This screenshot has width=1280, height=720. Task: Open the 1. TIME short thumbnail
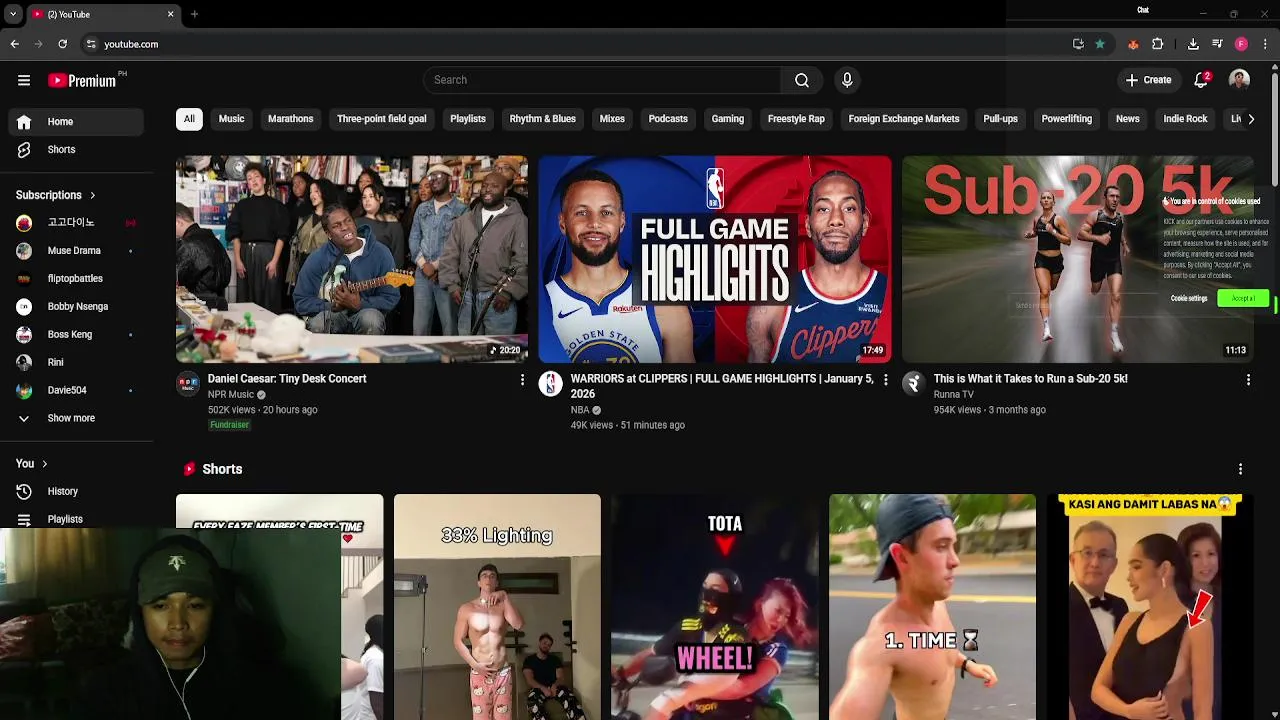tap(932, 607)
